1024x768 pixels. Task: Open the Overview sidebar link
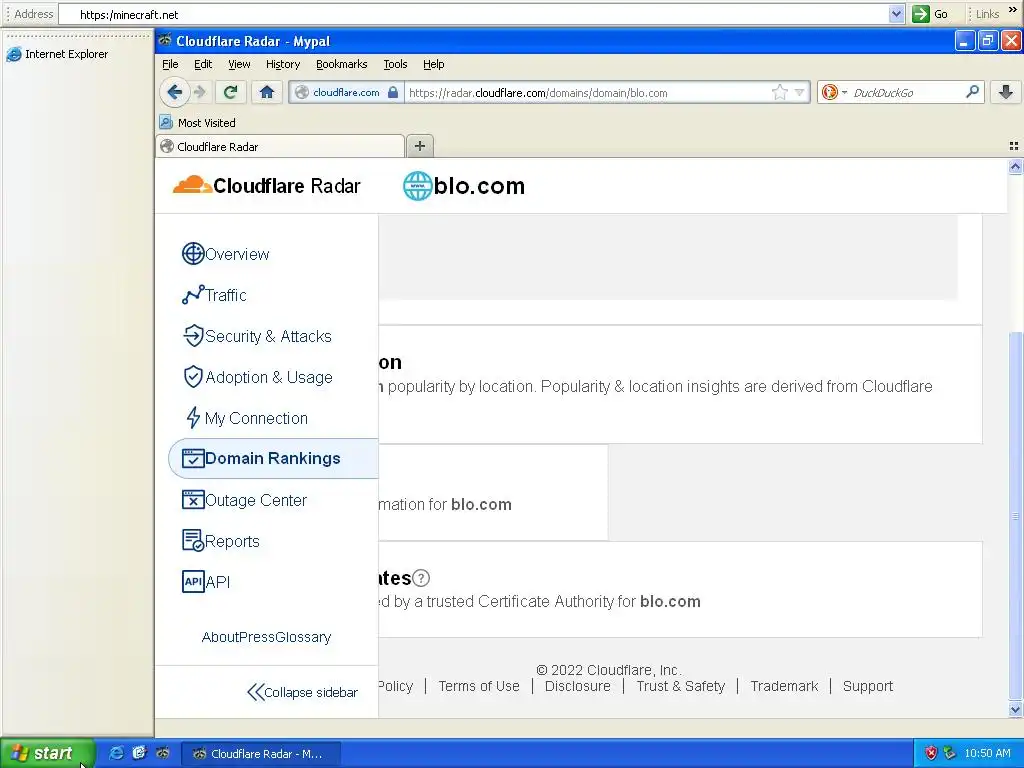(x=236, y=254)
